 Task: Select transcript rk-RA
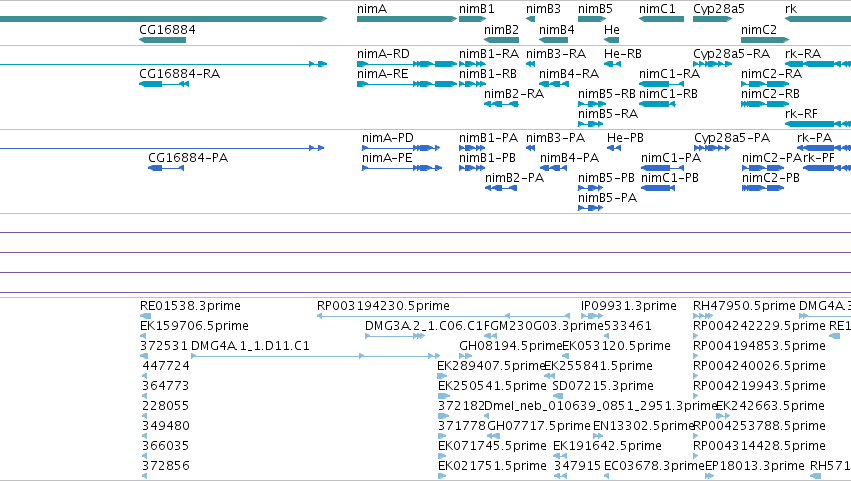point(803,54)
